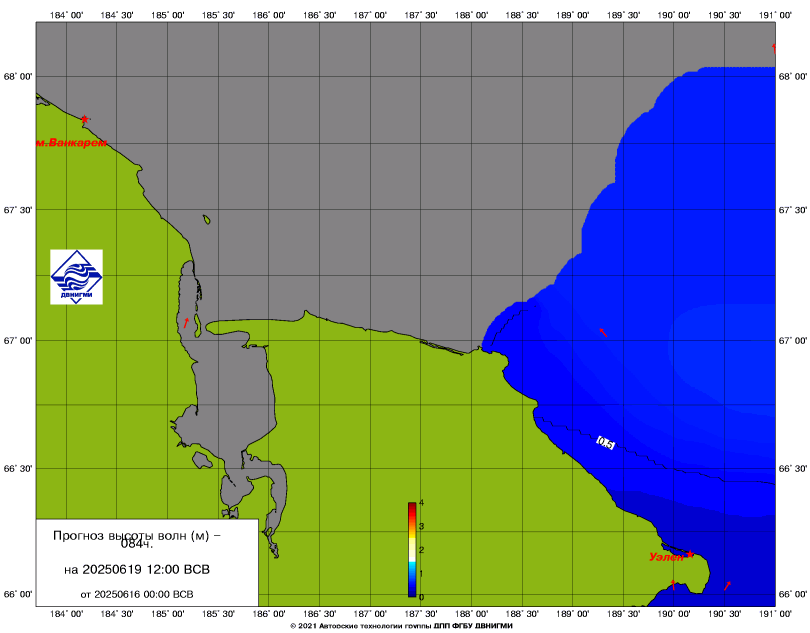The width and height of the screenshot is (810, 633).
Task: Click the right axis latitude label 66°30'
Action: point(792,468)
